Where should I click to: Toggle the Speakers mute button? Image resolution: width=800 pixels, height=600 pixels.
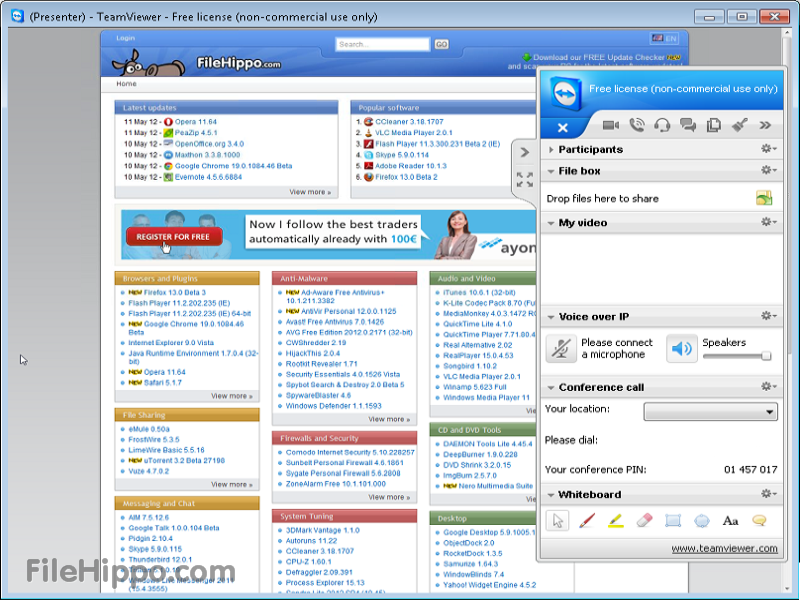[x=682, y=348]
